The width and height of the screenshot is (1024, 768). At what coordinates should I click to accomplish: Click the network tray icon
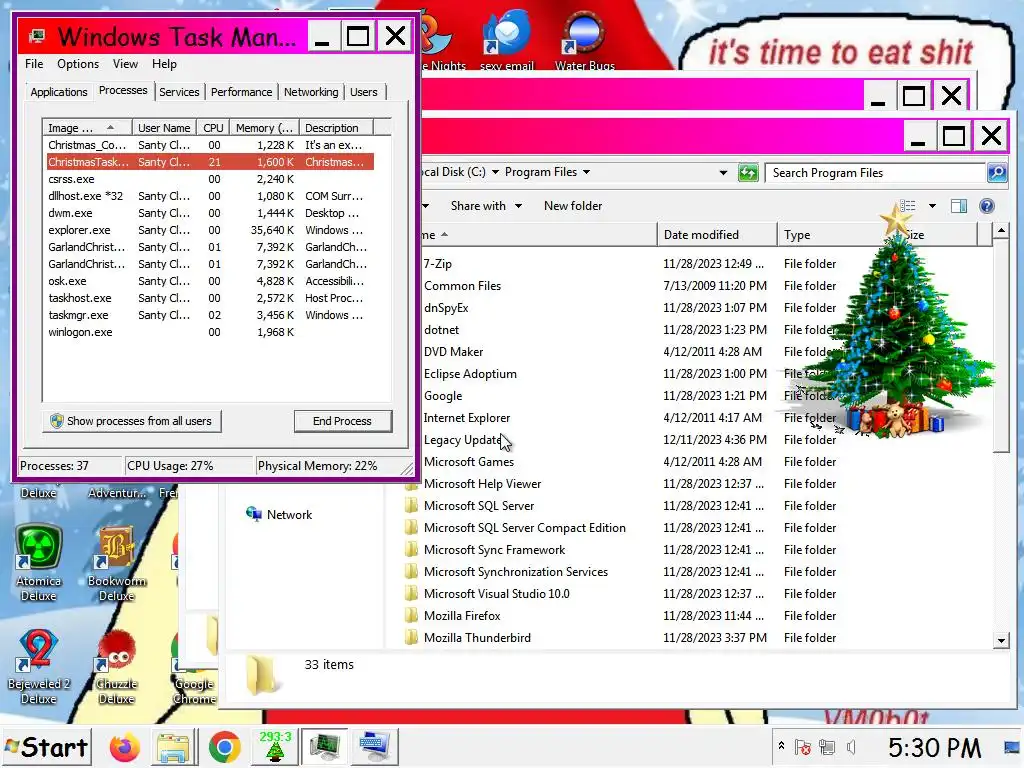click(827, 747)
